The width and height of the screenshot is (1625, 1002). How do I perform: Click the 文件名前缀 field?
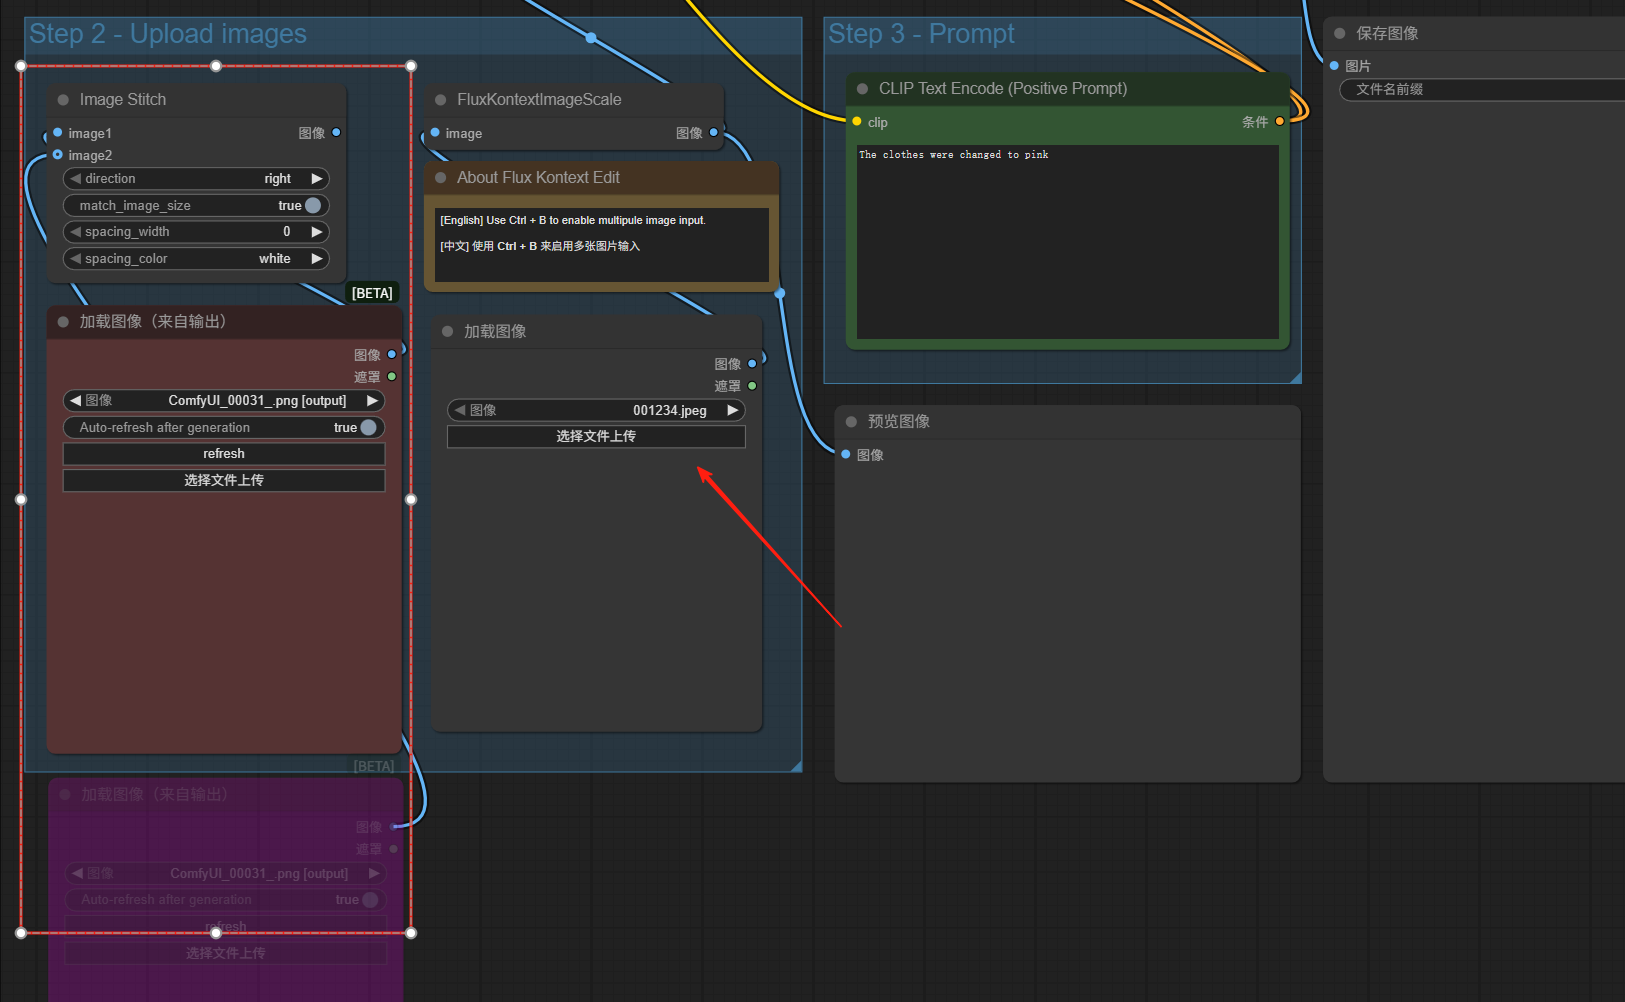pos(1482,89)
